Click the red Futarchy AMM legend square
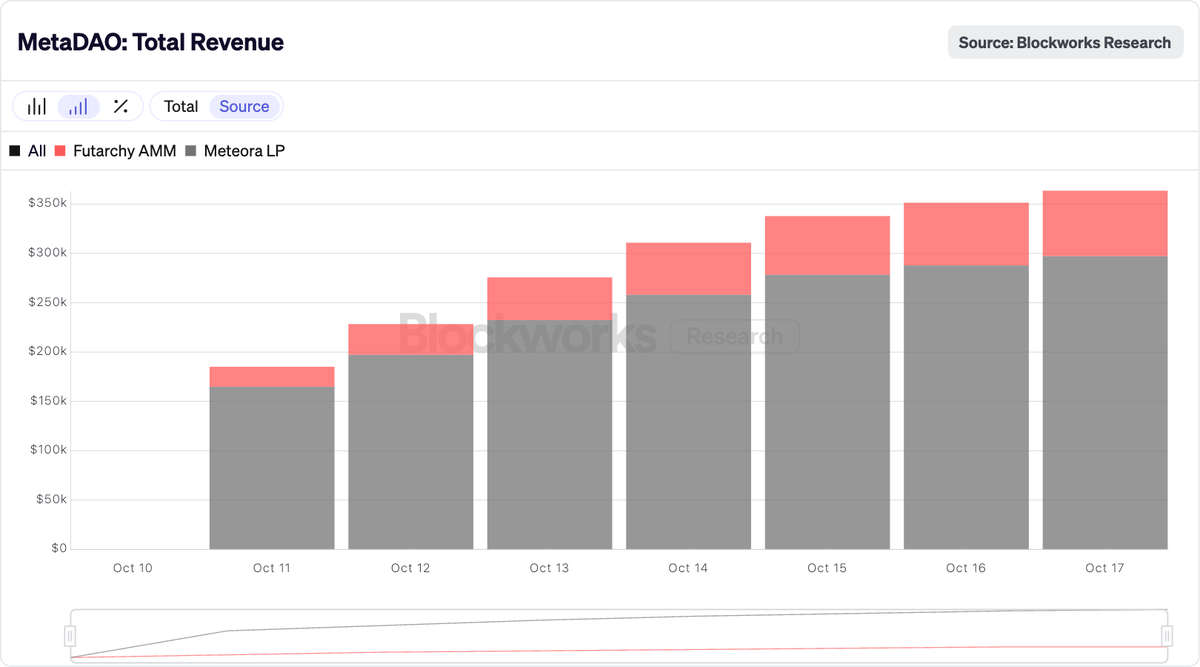The width and height of the screenshot is (1200, 667). (x=62, y=150)
